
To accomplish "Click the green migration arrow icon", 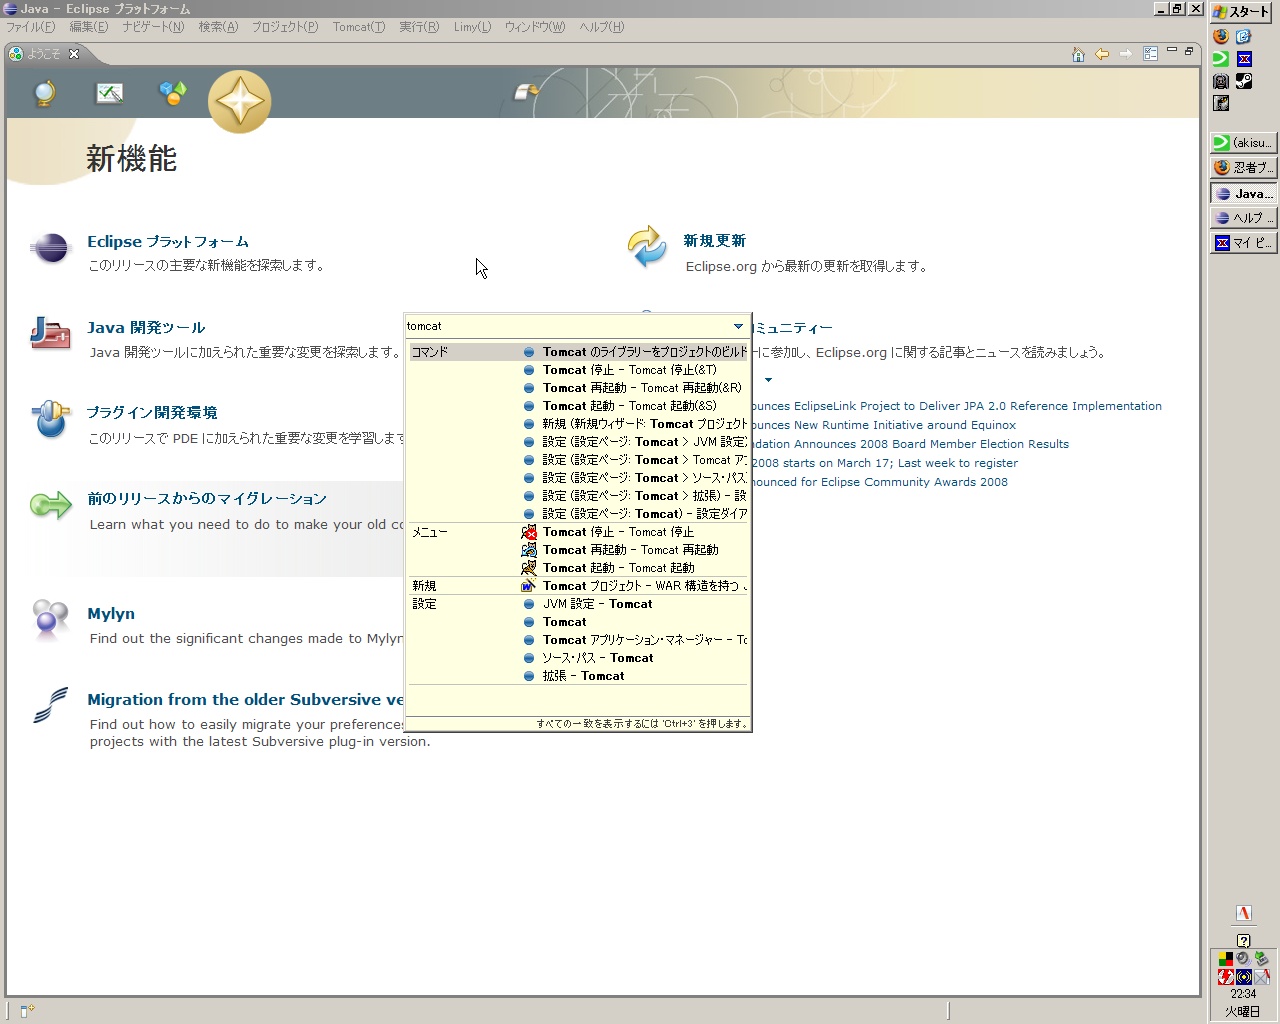I will click(x=50, y=505).
